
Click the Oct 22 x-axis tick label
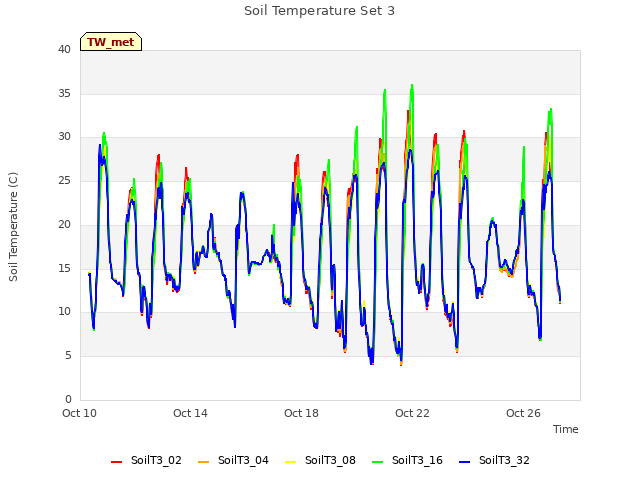412,413
